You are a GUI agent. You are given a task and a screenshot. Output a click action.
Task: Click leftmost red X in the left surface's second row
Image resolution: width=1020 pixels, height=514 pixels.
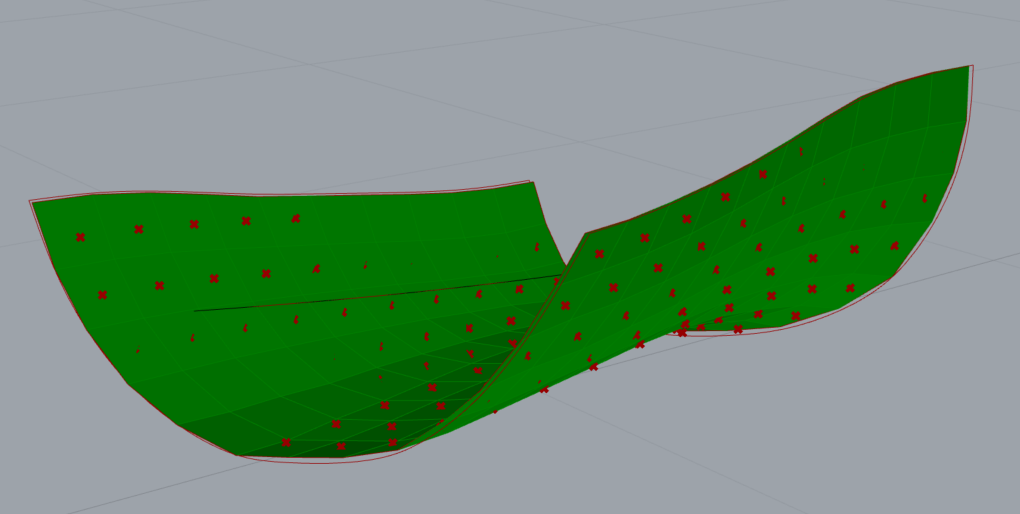pos(102,295)
